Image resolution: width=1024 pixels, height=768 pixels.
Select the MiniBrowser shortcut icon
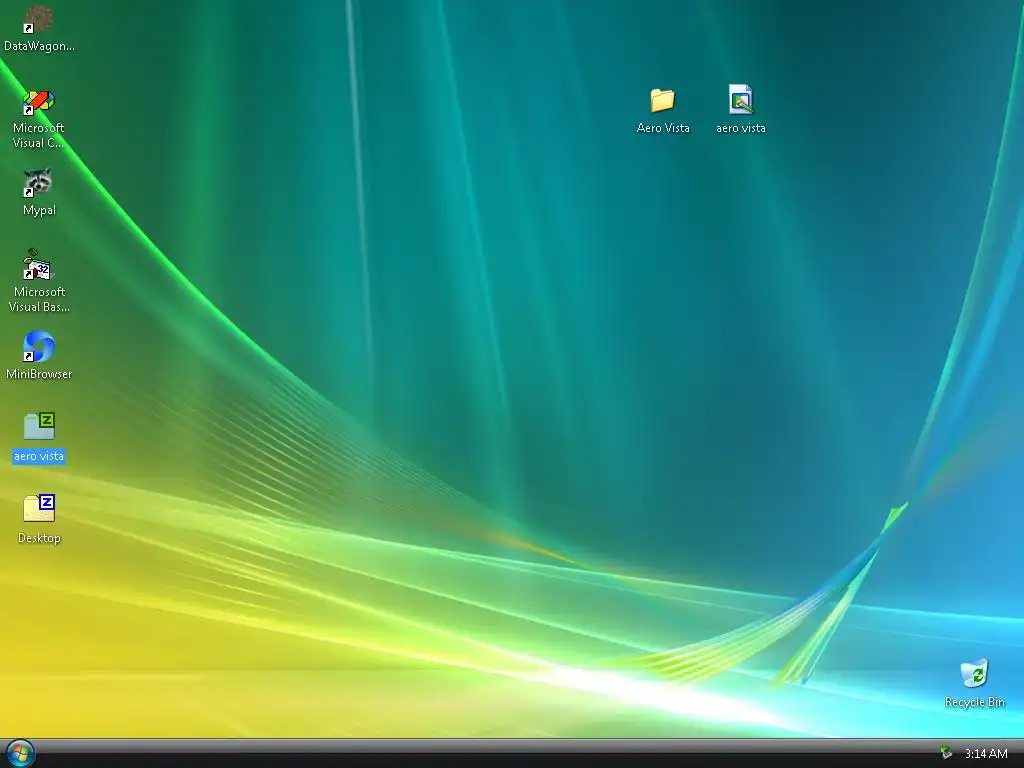(39, 347)
